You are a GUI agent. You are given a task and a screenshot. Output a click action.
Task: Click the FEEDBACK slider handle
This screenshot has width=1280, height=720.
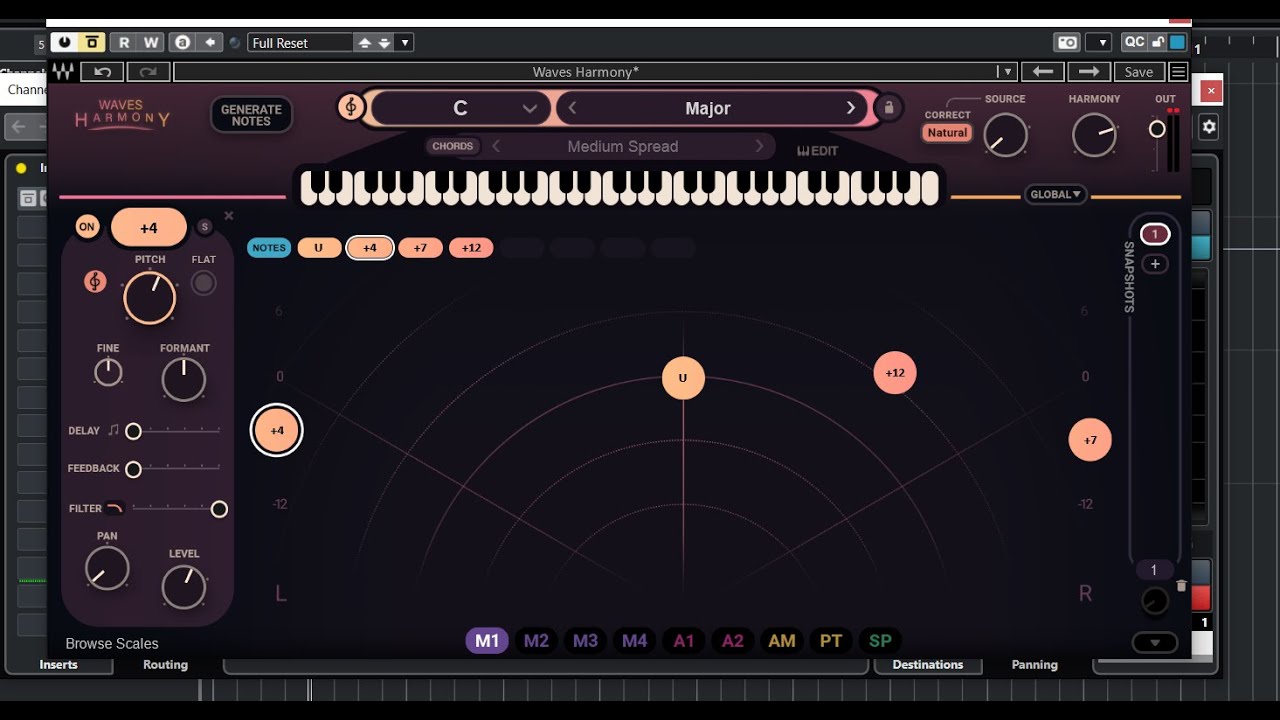tap(133, 469)
